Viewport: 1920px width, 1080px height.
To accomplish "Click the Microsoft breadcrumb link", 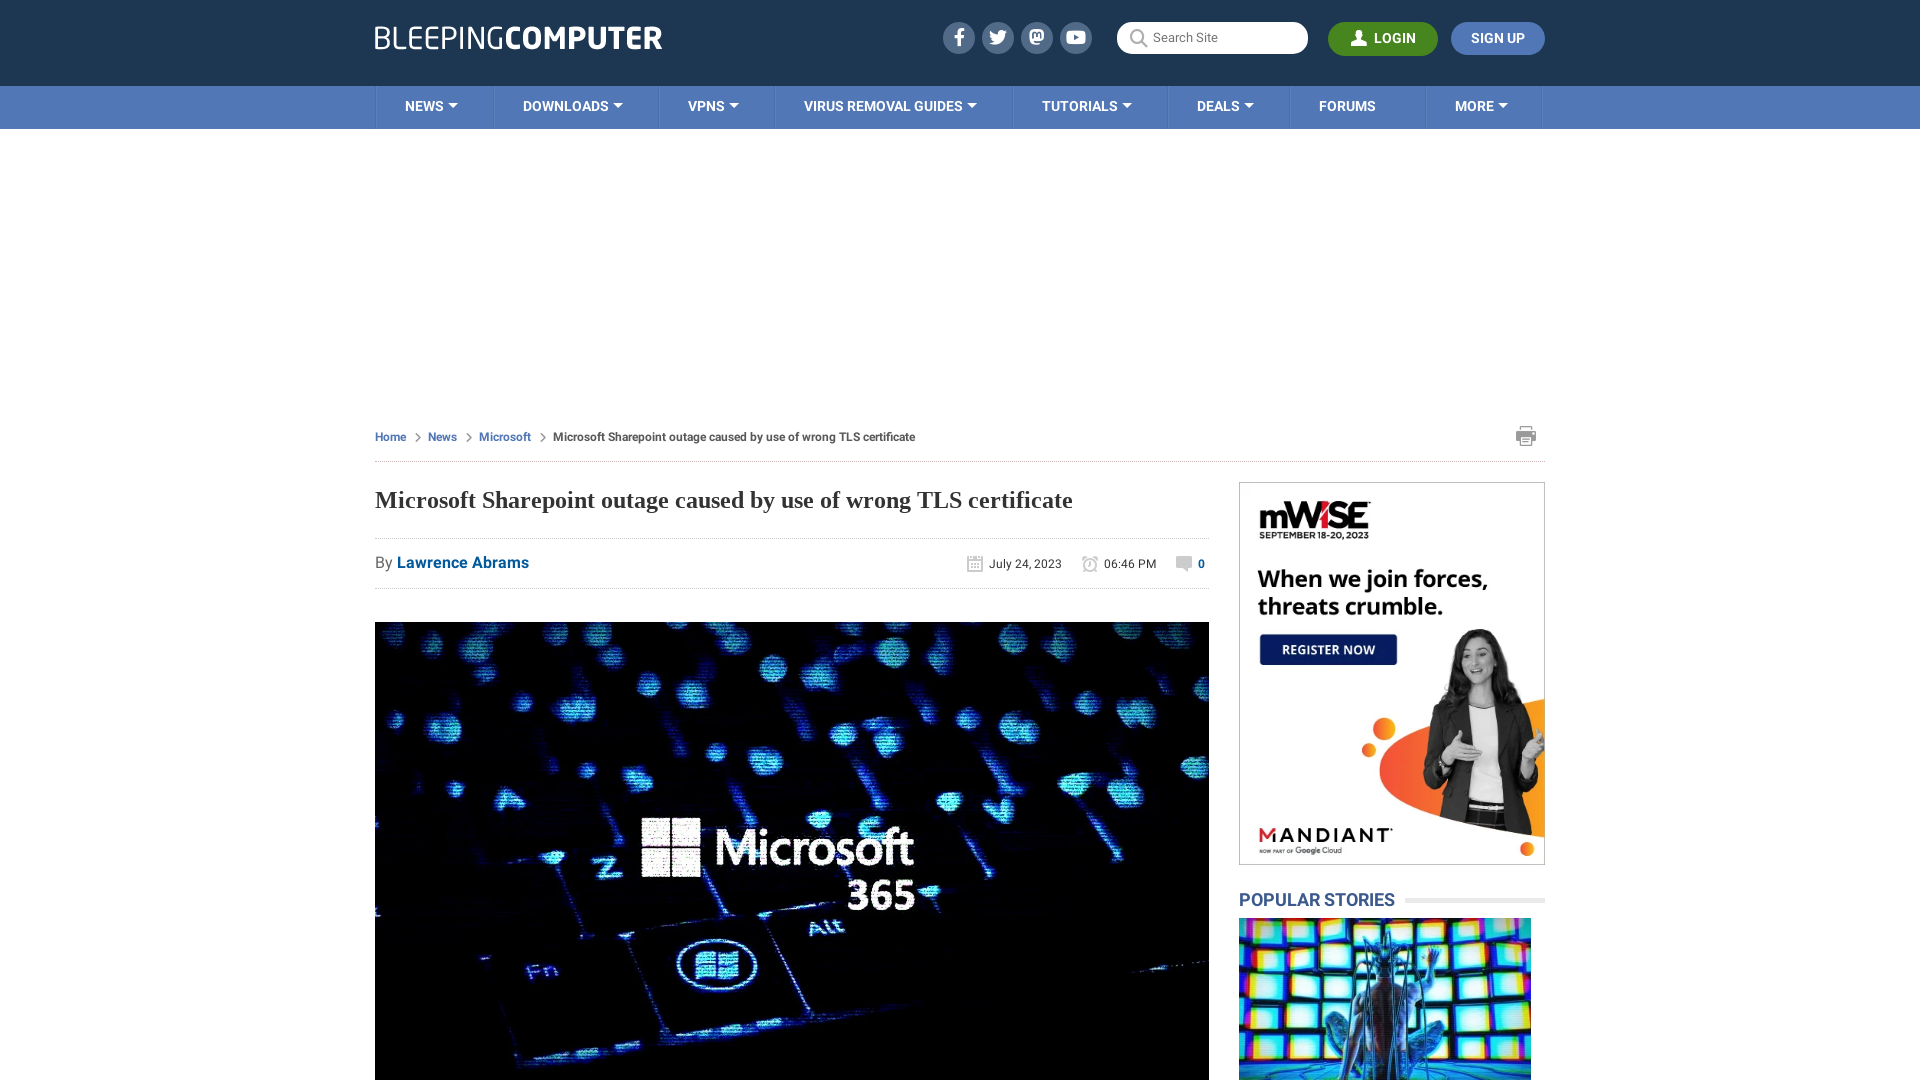I will tap(505, 436).
